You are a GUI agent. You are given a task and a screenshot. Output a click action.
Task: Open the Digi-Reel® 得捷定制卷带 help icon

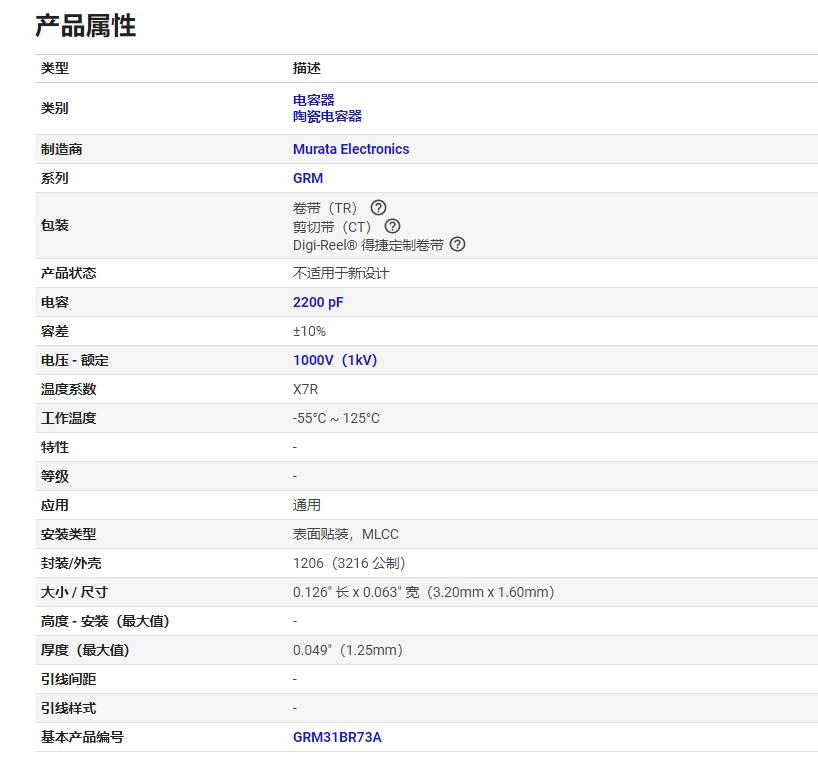tap(457, 244)
